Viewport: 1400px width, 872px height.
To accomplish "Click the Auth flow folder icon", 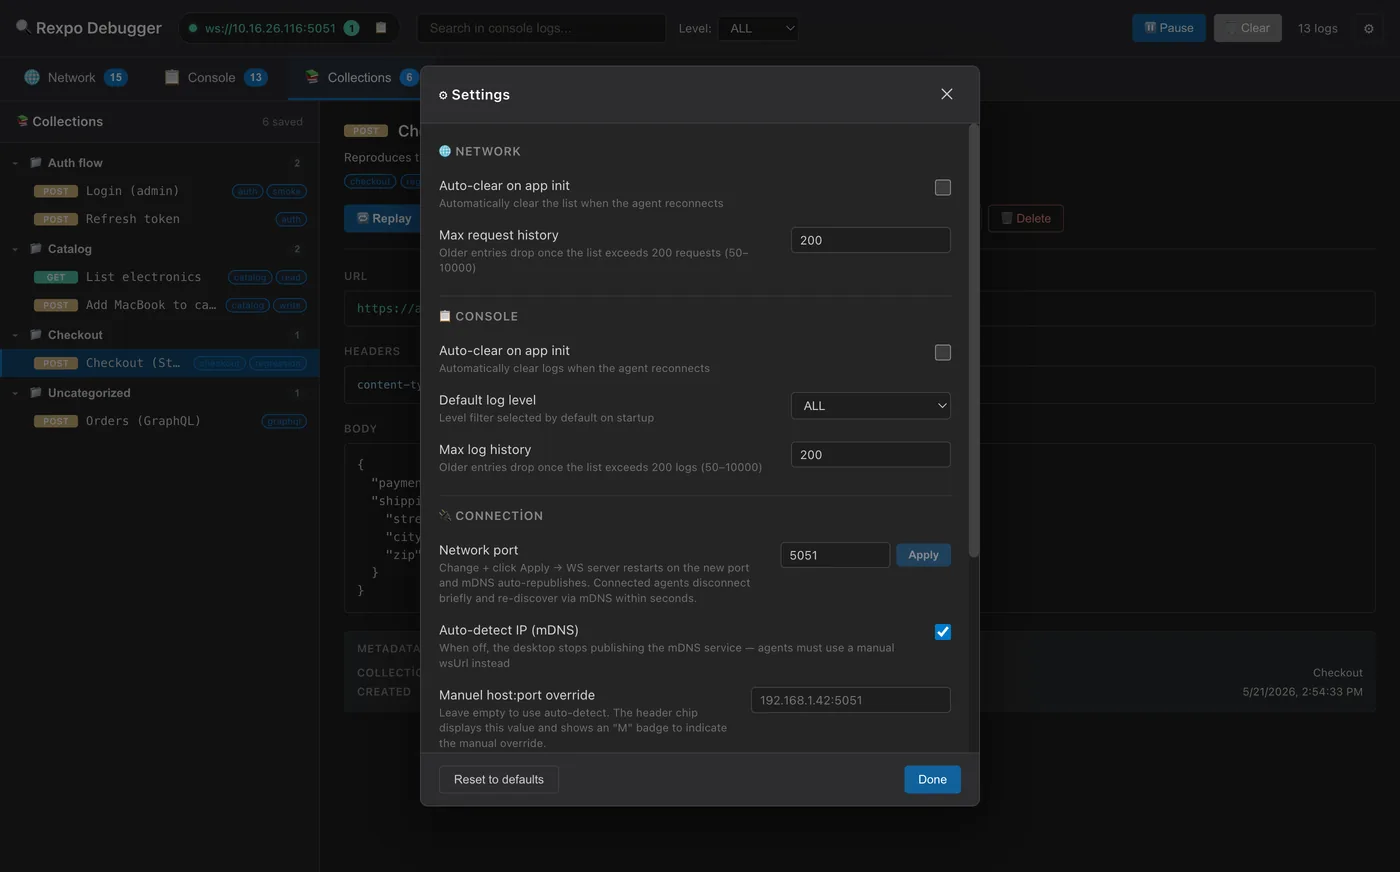I will click(36, 163).
